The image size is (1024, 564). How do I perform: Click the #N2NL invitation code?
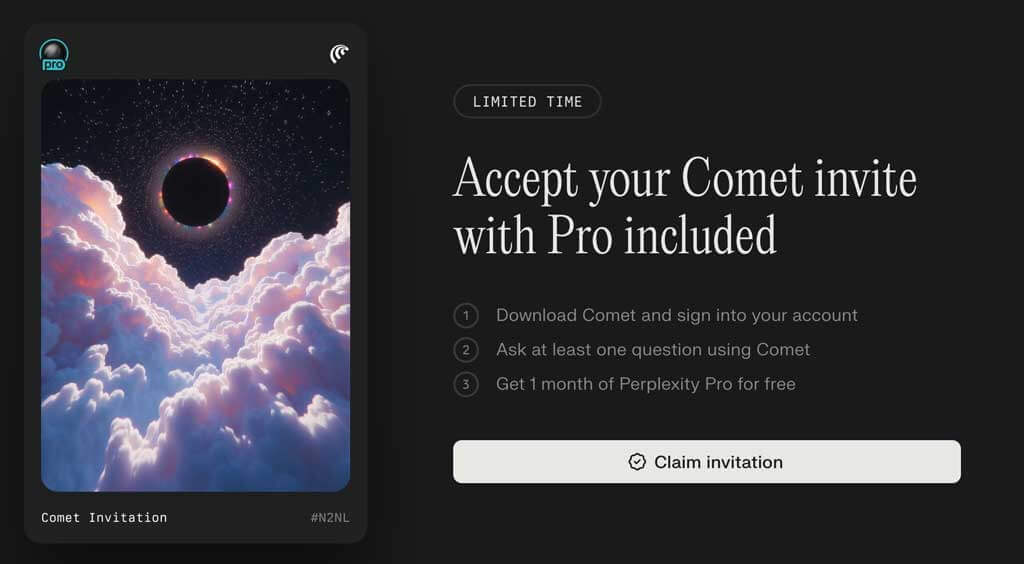[330, 518]
